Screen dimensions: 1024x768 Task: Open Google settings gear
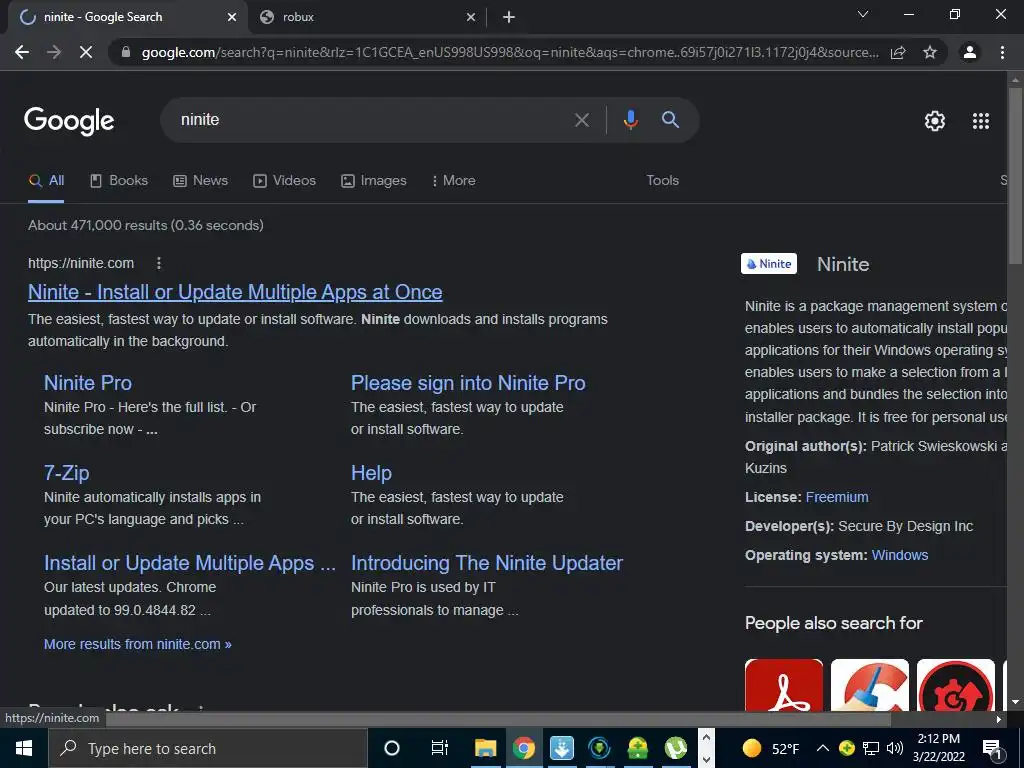pos(935,121)
